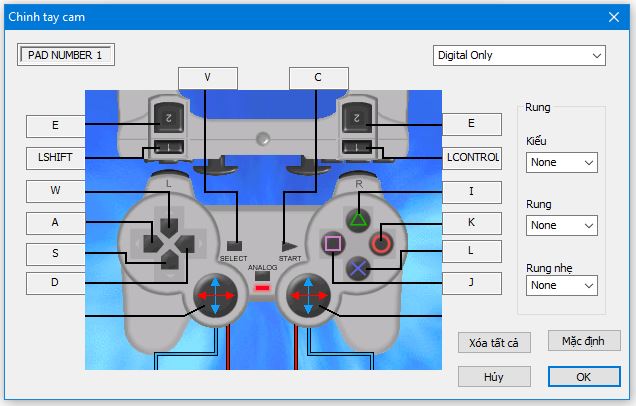Select the right E key field for R2
The width and height of the screenshot is (636, 406).
pyautogui.click(x=472, y=124)
